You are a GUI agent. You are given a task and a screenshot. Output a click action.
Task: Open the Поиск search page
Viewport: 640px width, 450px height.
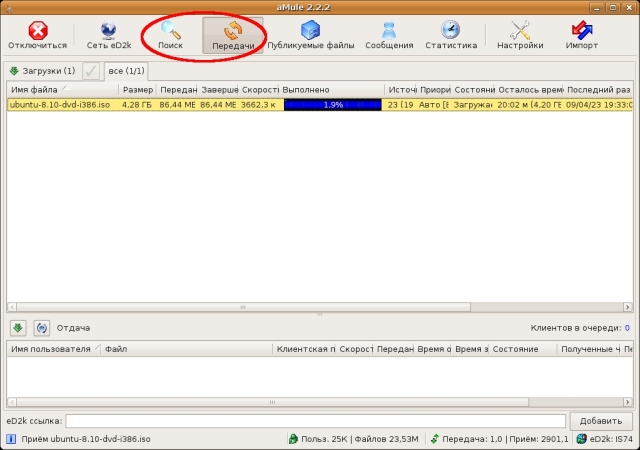point(170,34)
